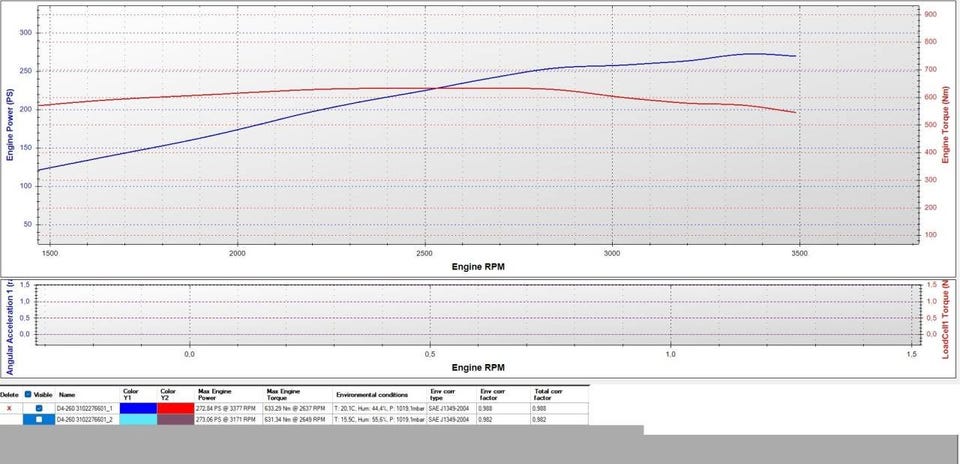Click the max power value 273,06 PS @ 3171 RPM
The height and width of the screenshot is (464, 960).
point(226,419)
